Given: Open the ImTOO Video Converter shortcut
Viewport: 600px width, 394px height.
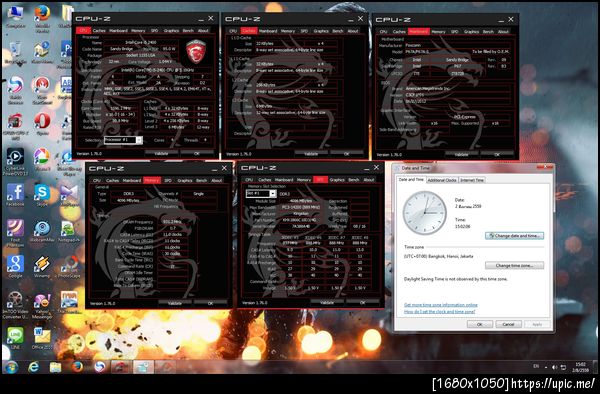Looking at the screenshot, I should (x=15, y=305).
